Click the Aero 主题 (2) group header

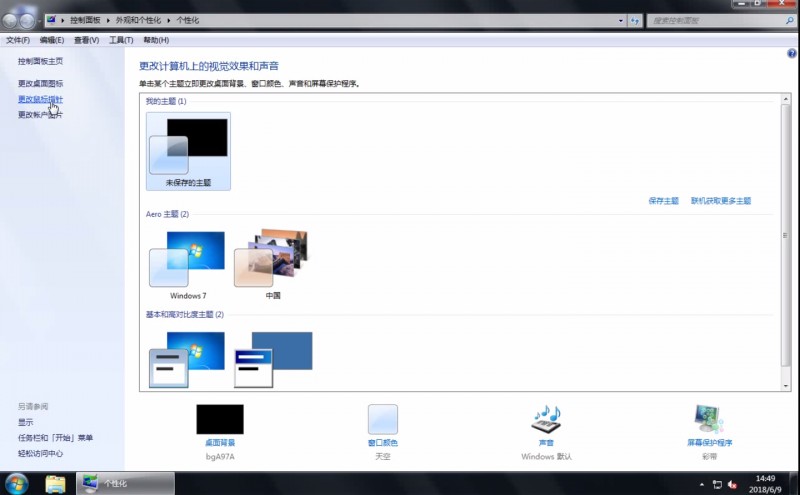167,214
